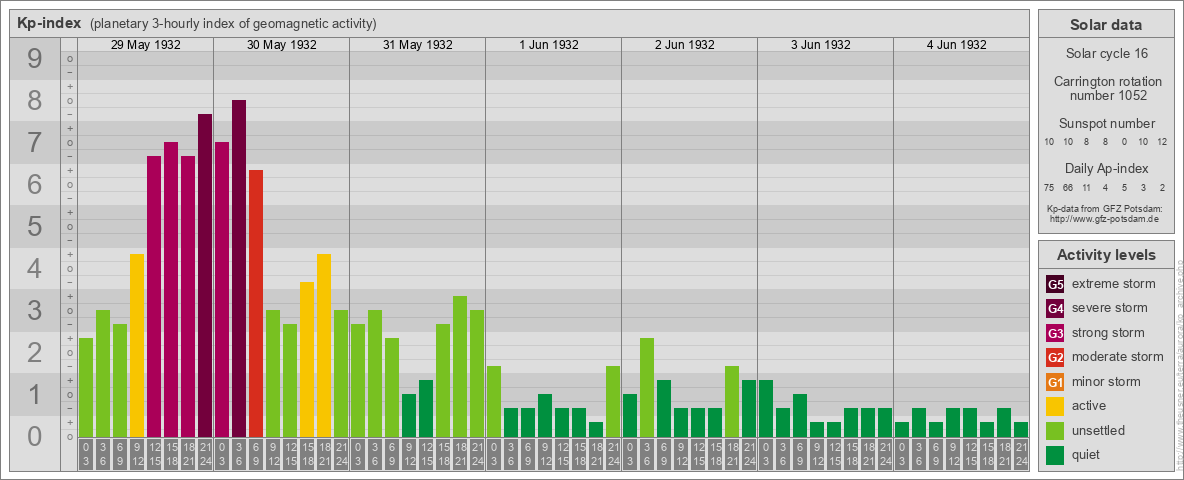Click the light green bar on 1 Jun 21-24h

pos(612,402)
